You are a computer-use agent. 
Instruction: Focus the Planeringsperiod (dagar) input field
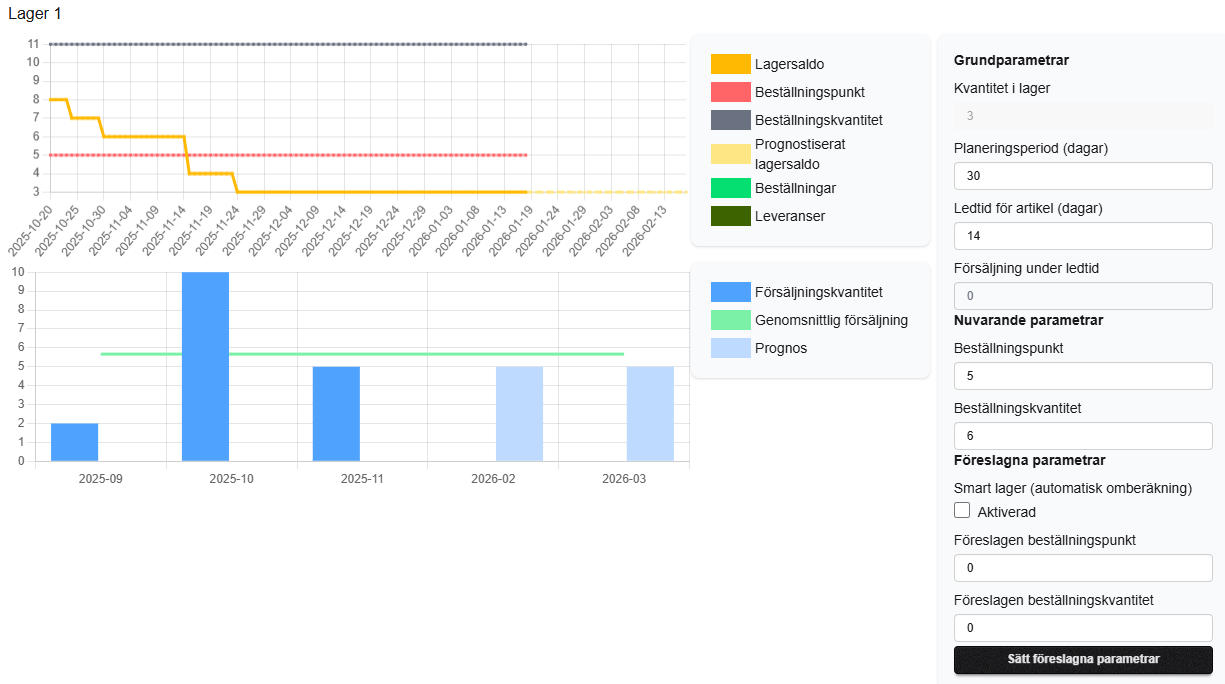pyautogui.click(x=1083, y=176)
